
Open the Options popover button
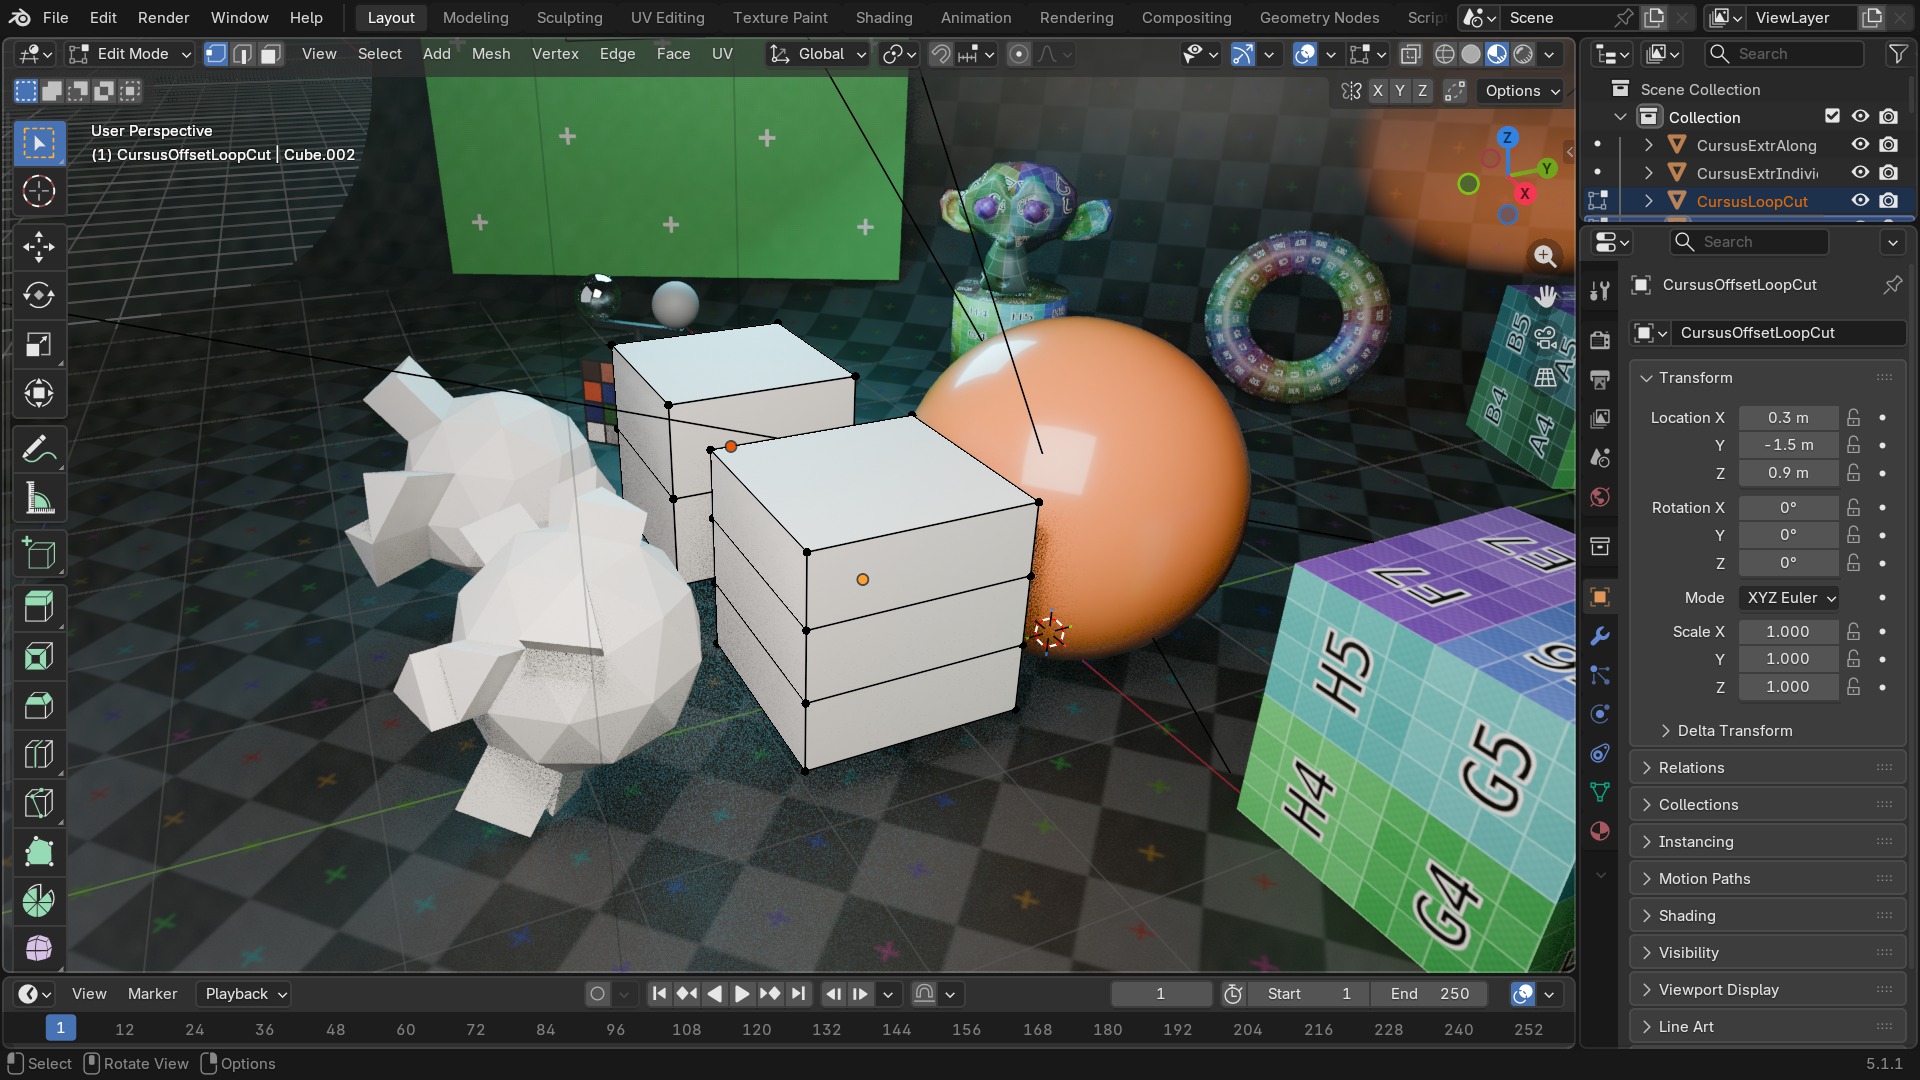click(x=1521, y=91)
